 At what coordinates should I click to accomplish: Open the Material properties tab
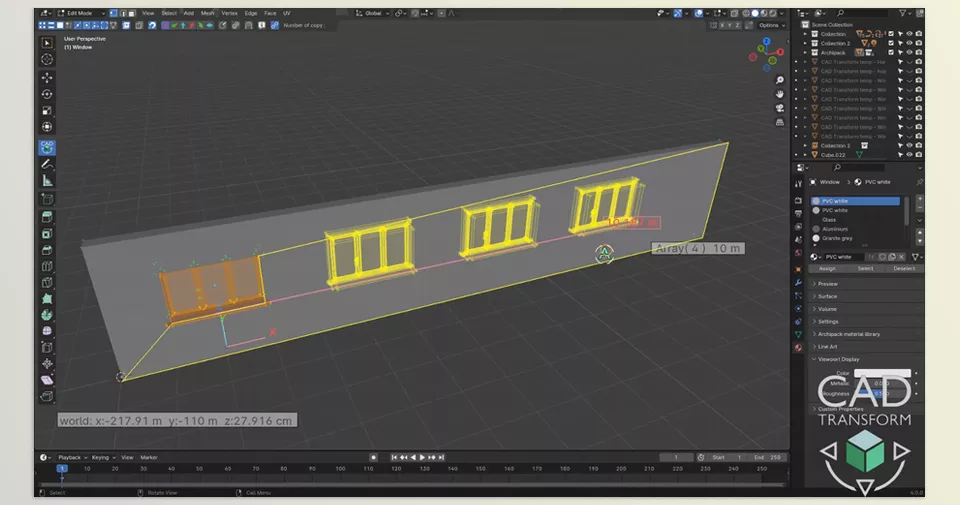[798, 348]
